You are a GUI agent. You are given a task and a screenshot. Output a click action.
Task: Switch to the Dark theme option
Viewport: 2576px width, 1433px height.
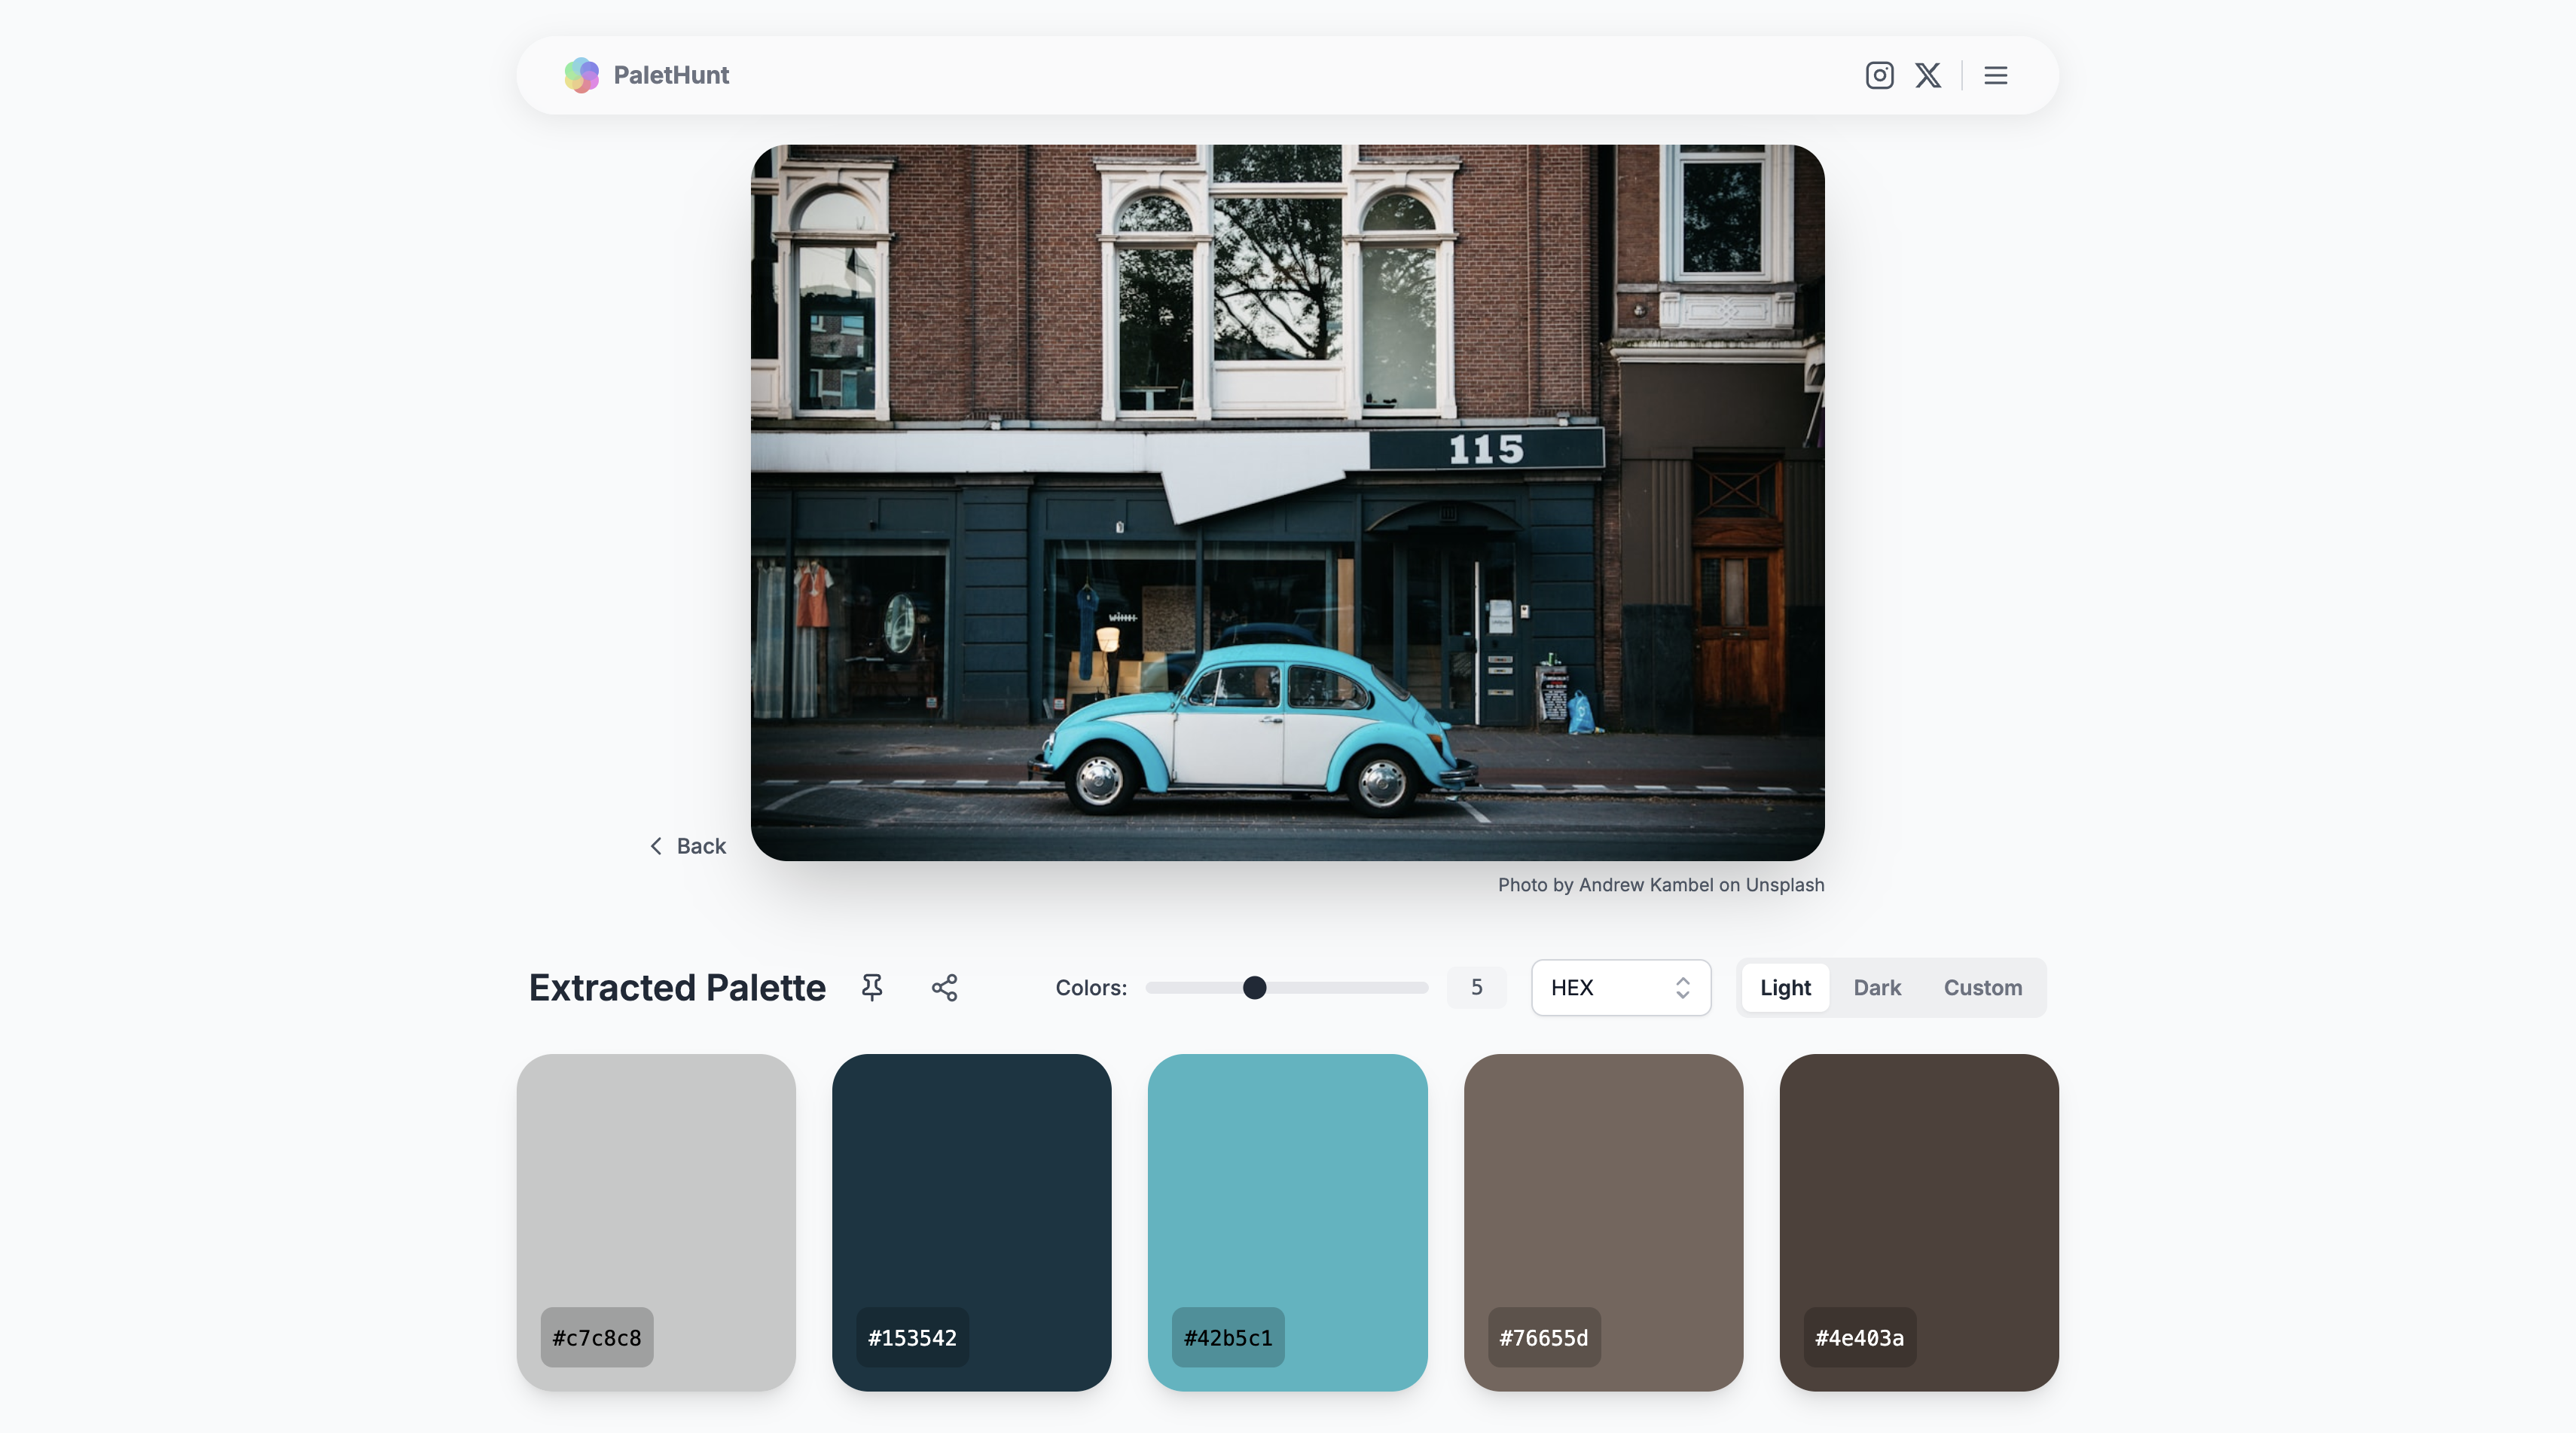(x=1876, y=987)
